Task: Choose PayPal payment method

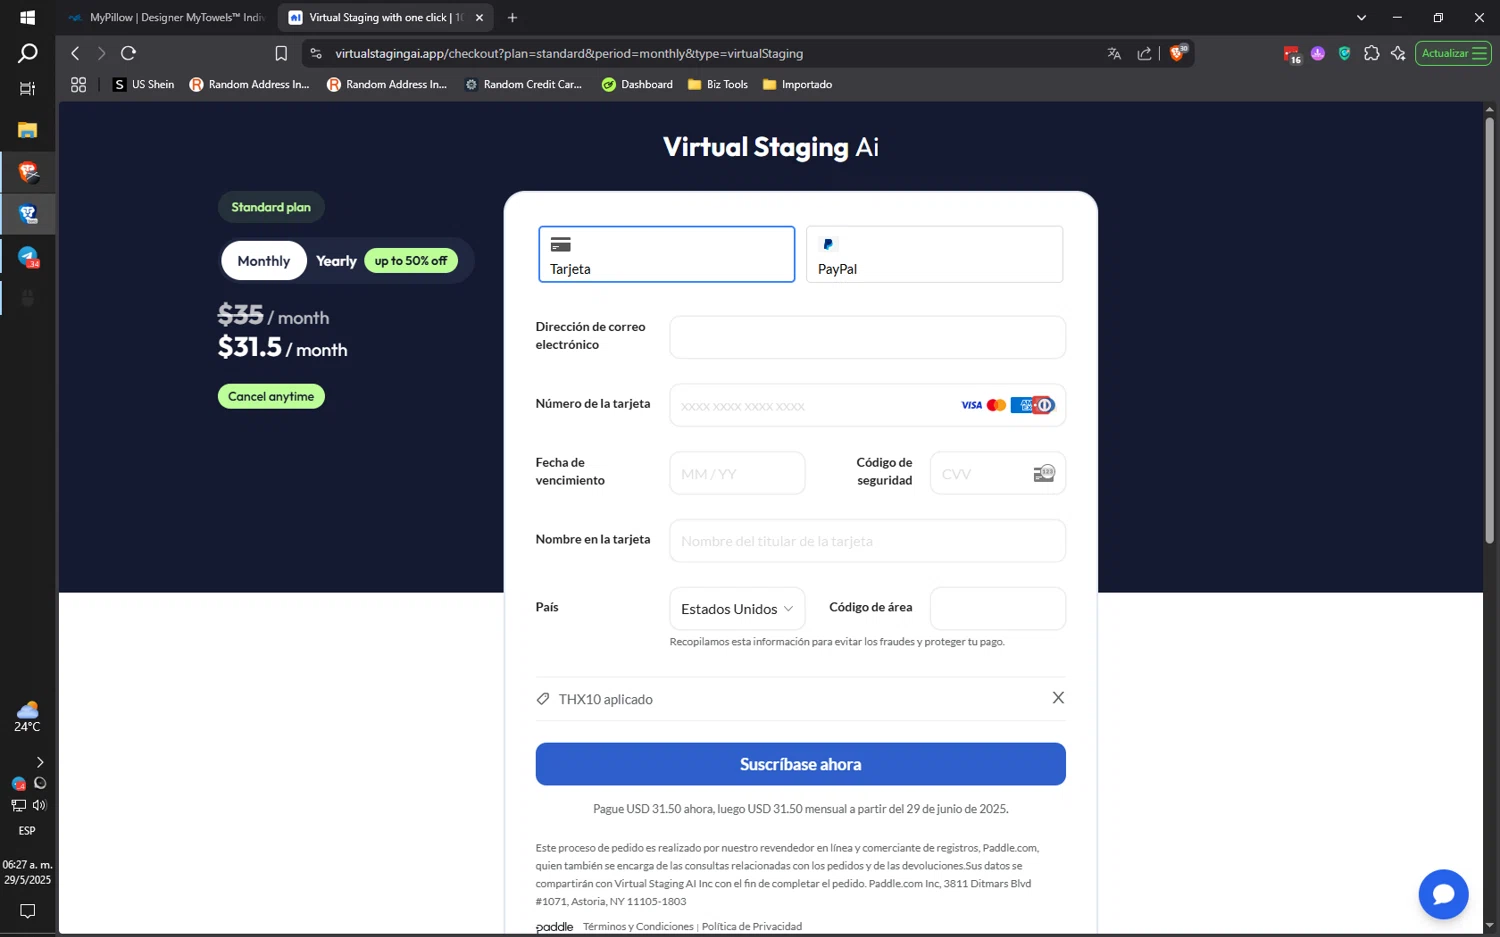Action: pos(934,254)
